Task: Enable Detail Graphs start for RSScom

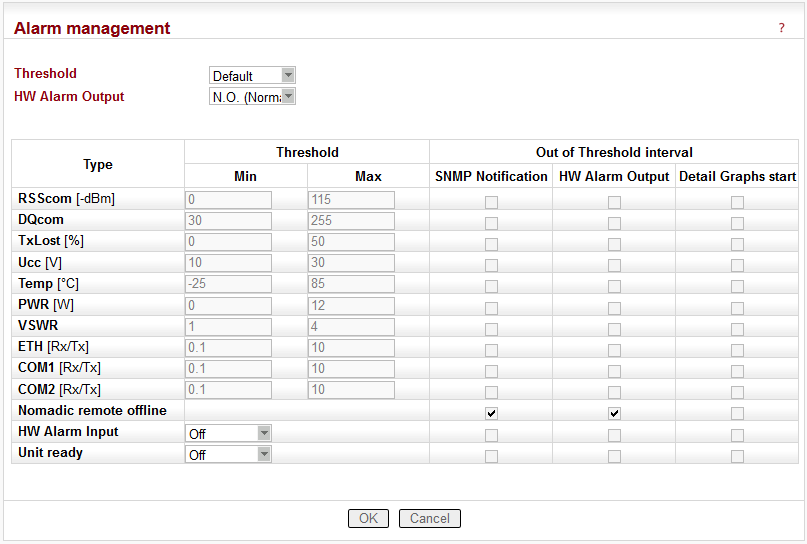Action: tap(737, 202)
